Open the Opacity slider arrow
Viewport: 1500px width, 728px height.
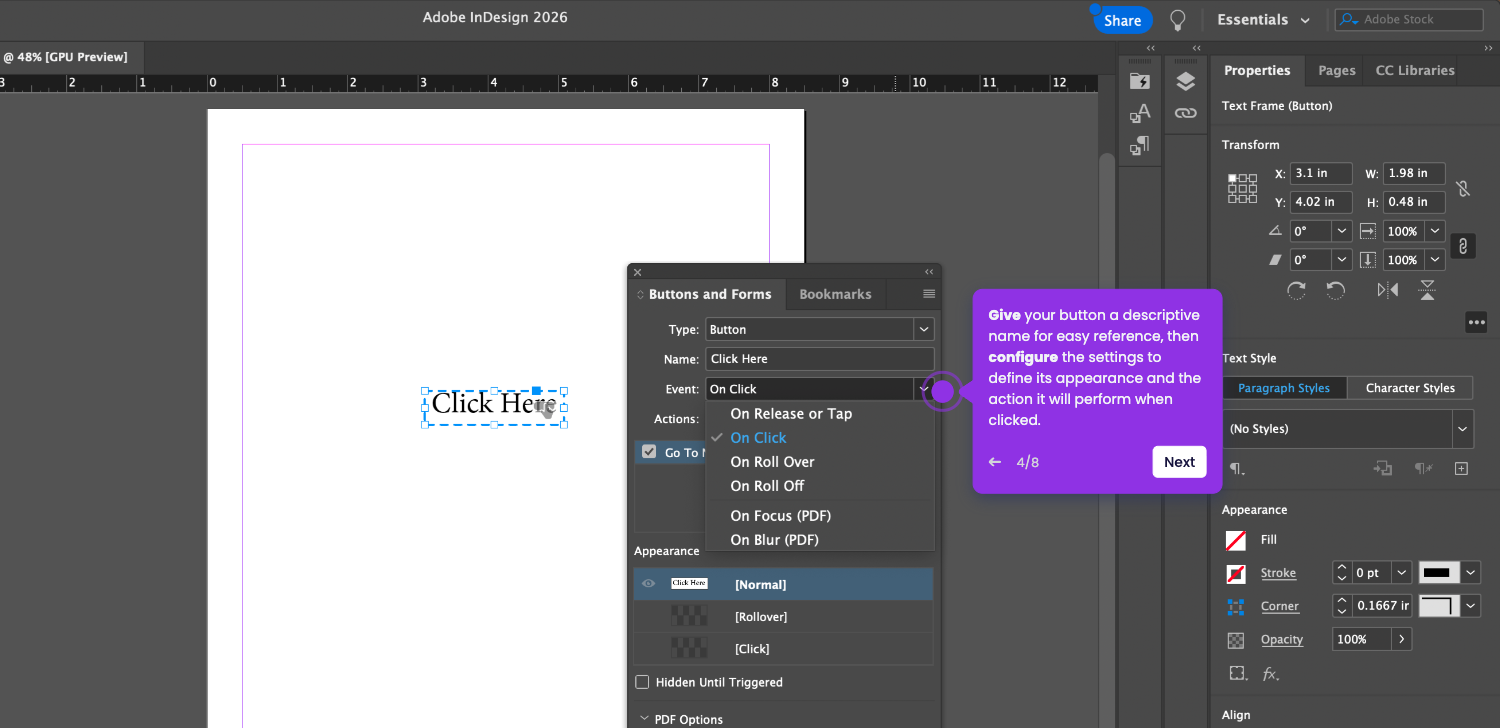pos(1401,639)
